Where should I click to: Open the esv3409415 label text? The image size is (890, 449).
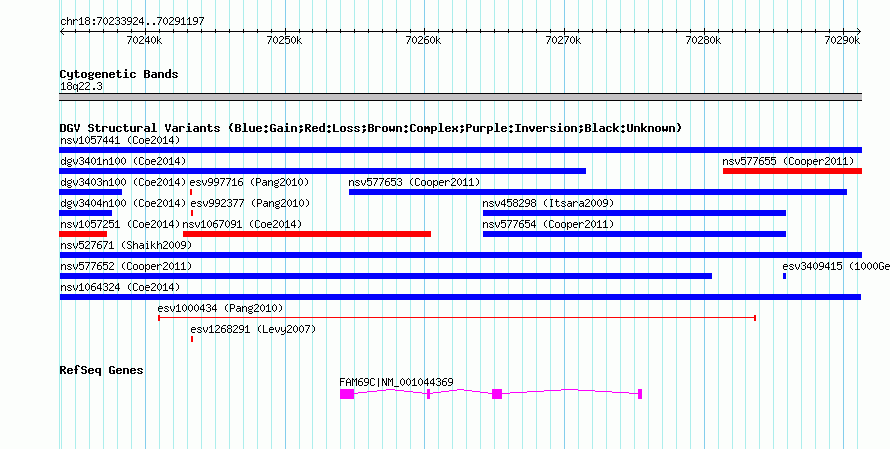point(836,266)
